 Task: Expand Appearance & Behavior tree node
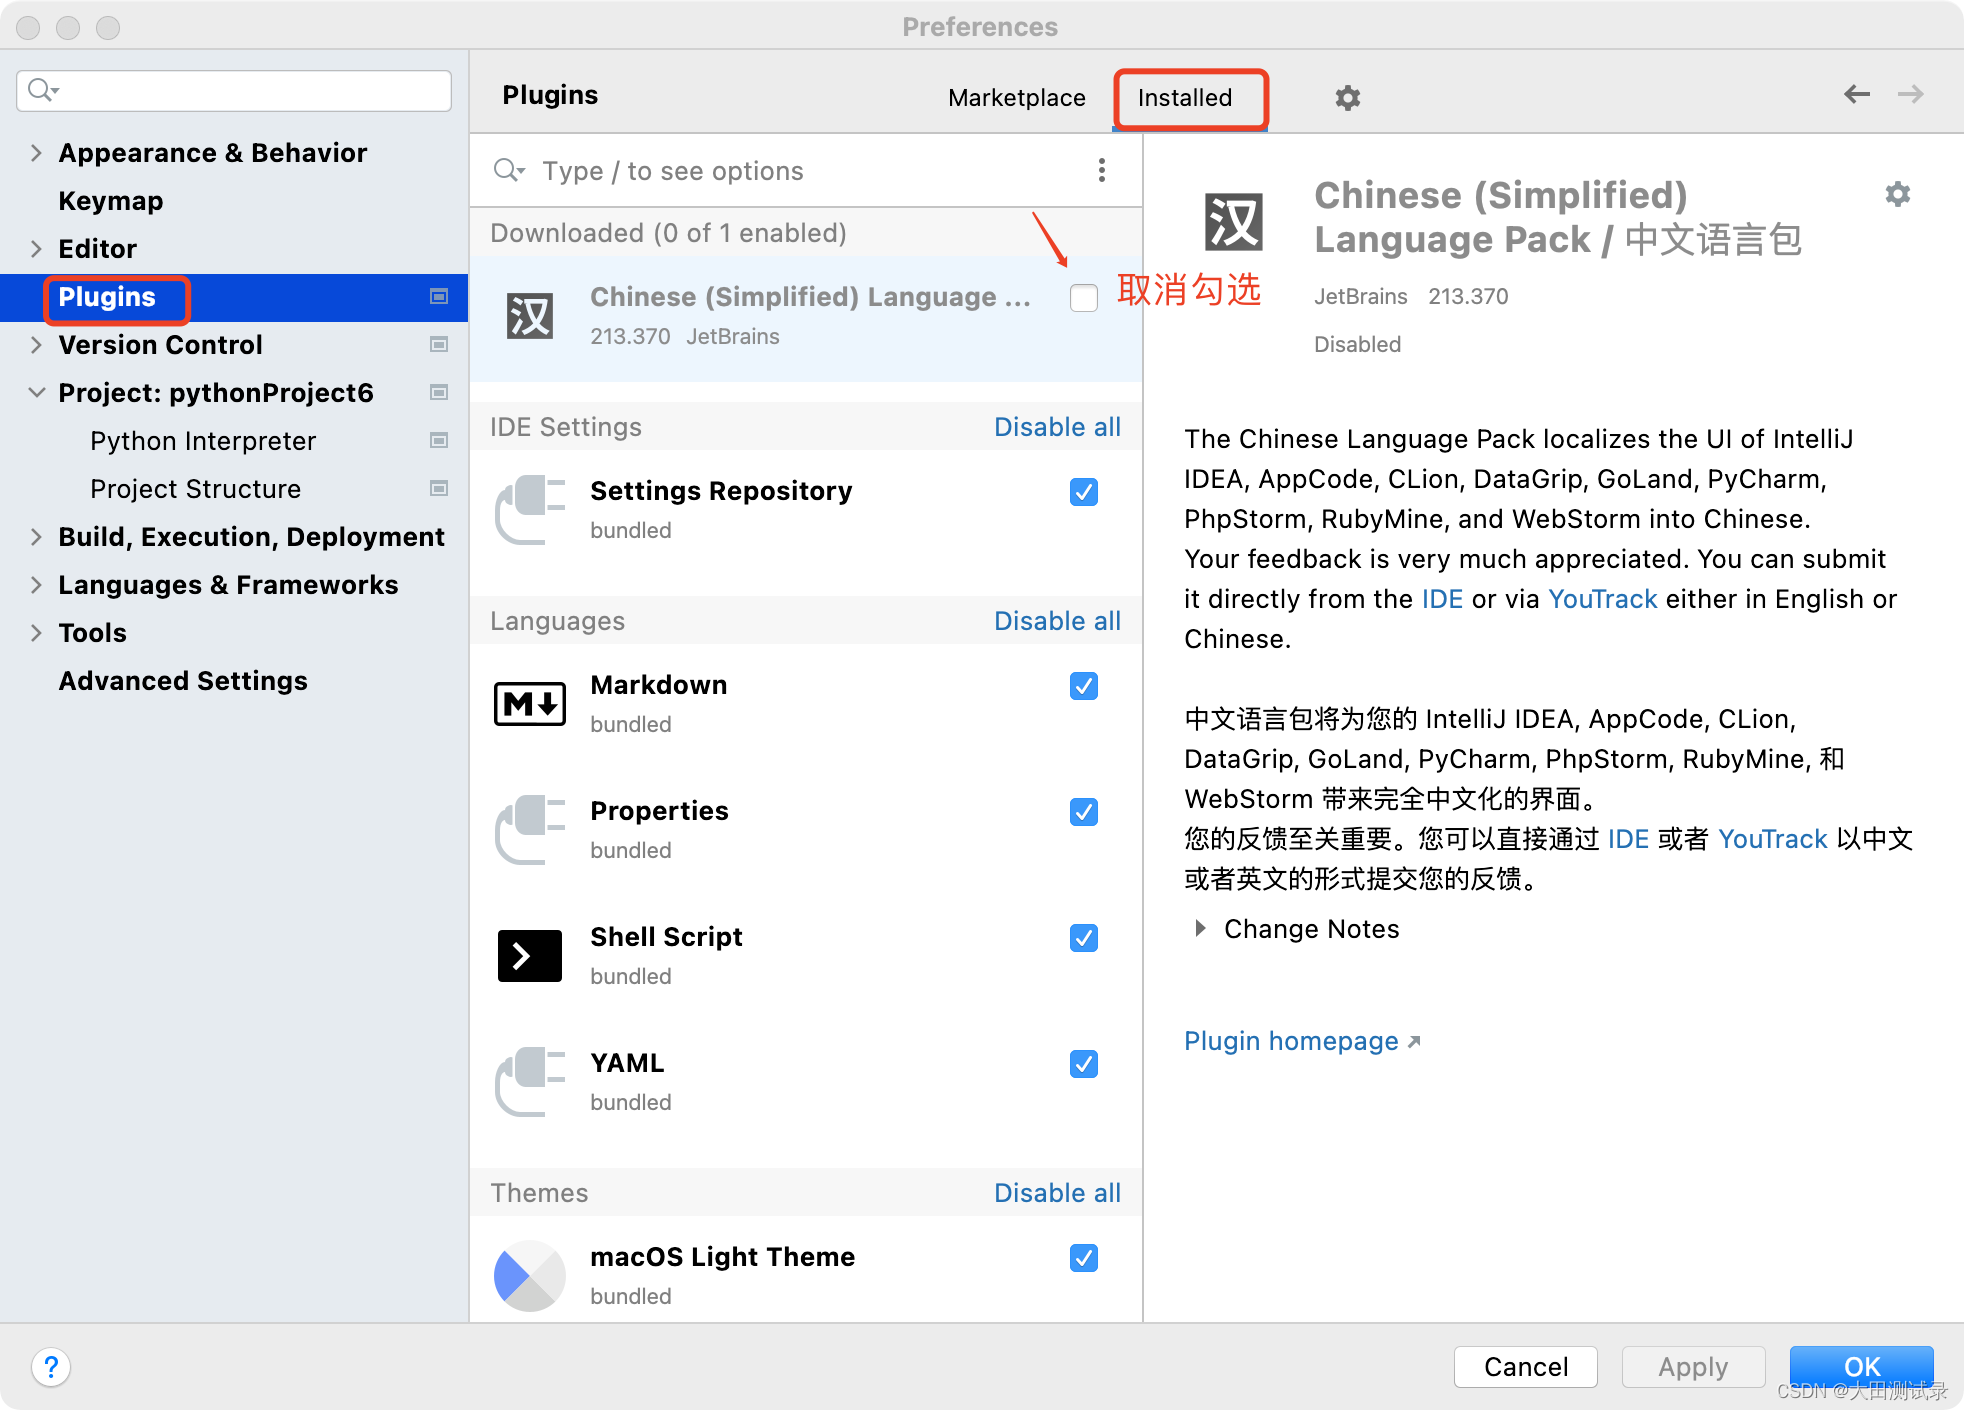[36, 153]
